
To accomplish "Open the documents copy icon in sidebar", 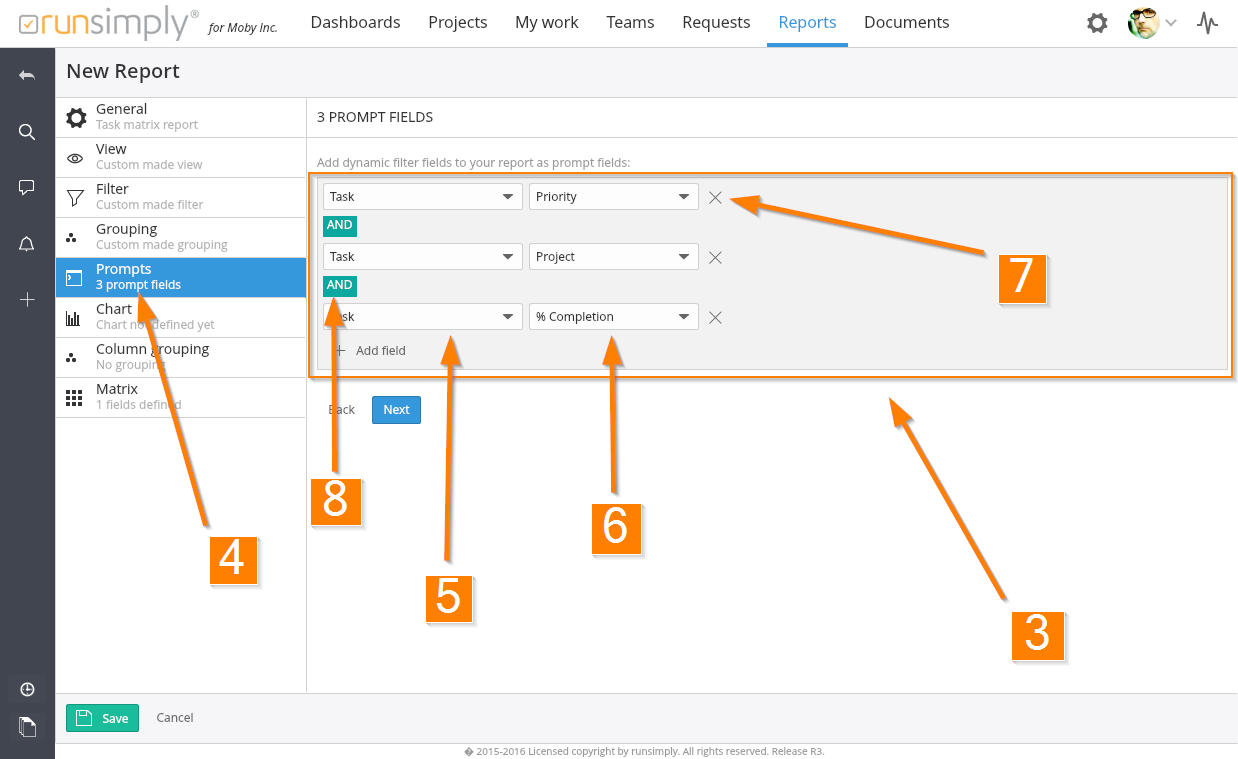I will coord(27,726).
